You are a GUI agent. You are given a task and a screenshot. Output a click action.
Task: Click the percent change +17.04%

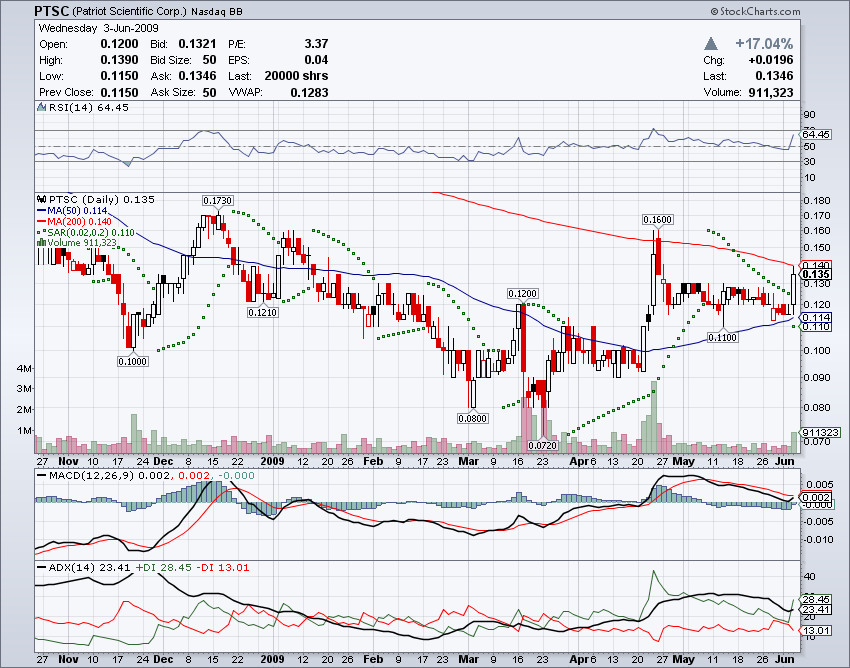pos(764,44)
